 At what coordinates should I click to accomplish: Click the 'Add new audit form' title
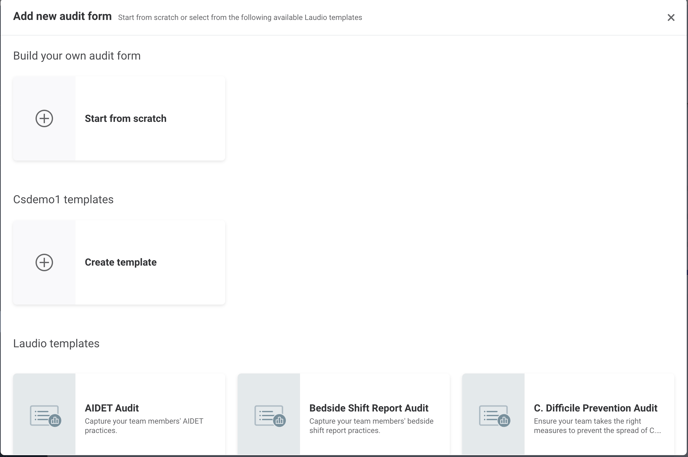(x=62, y=16)
